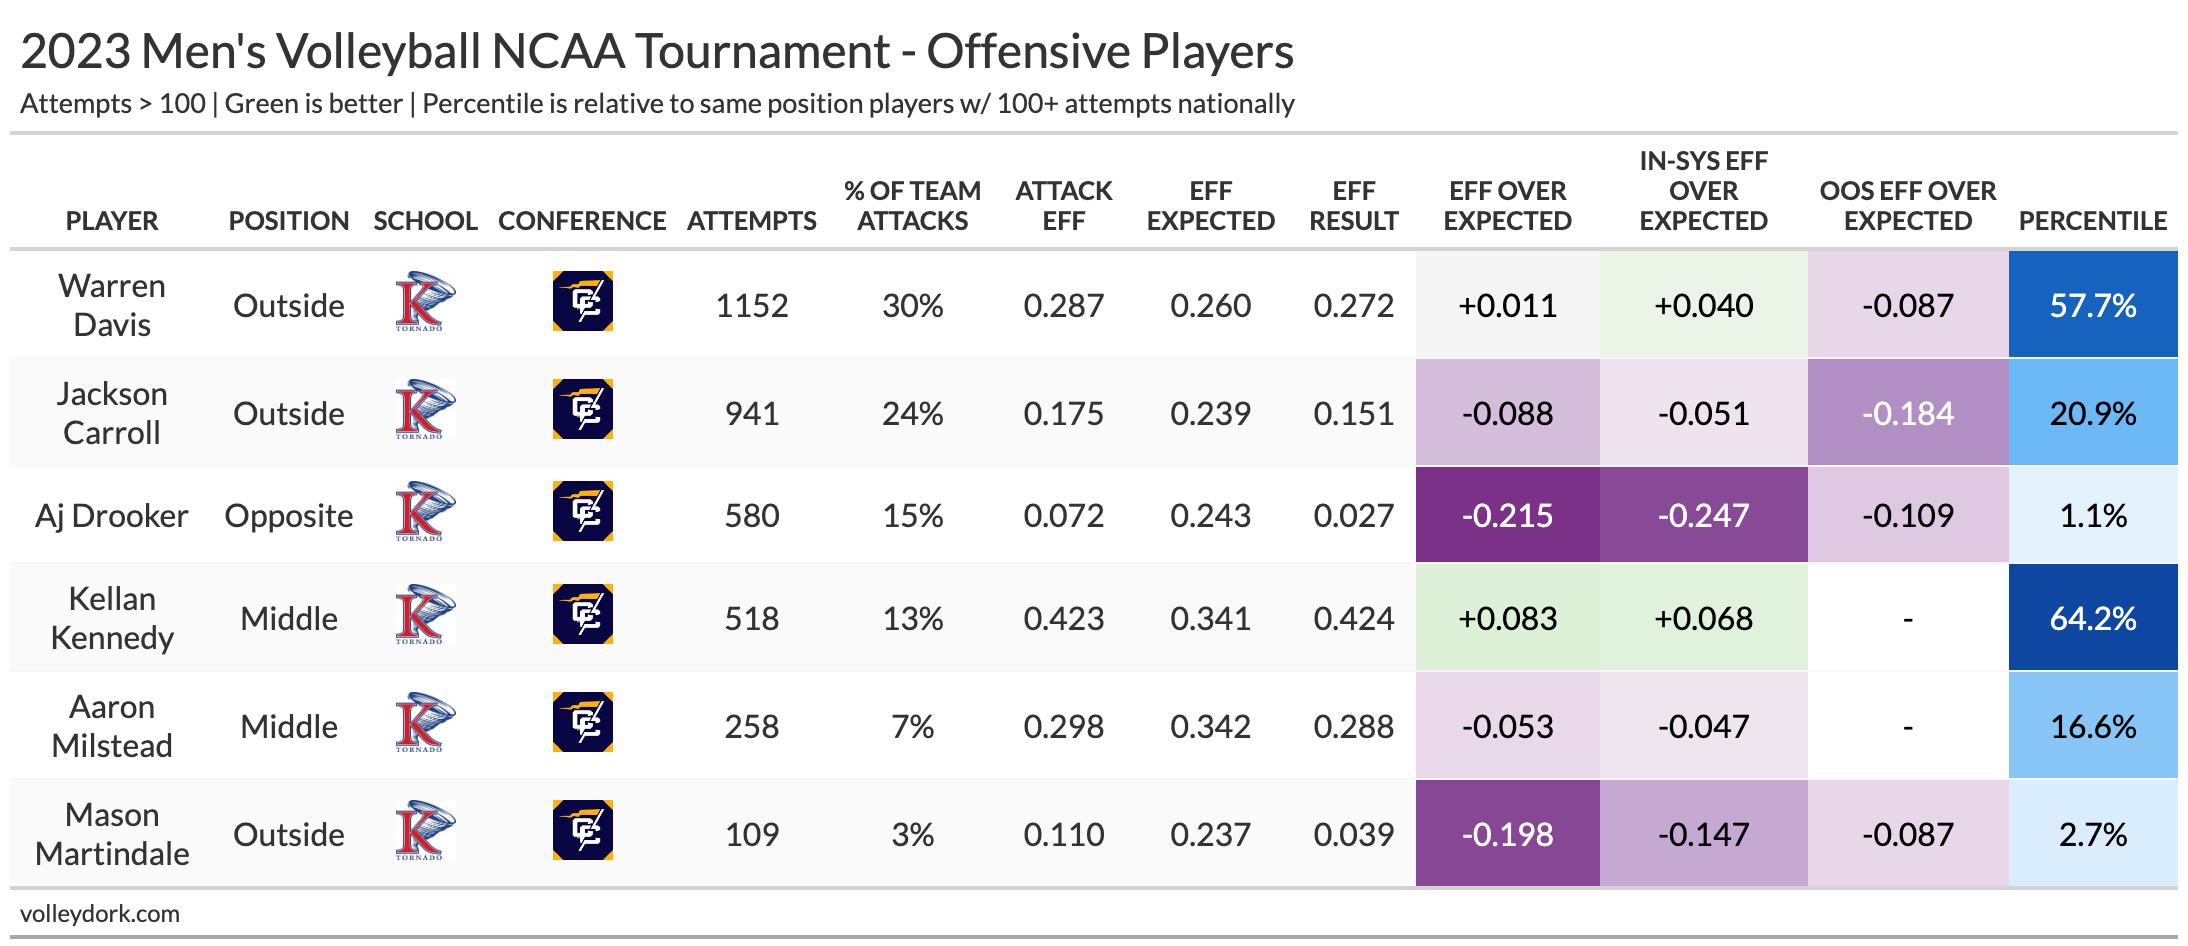Click the ATTEMPTS column header
Image resolution: width=2188 pixels, height=946 pixels.
tap(752, 221)
